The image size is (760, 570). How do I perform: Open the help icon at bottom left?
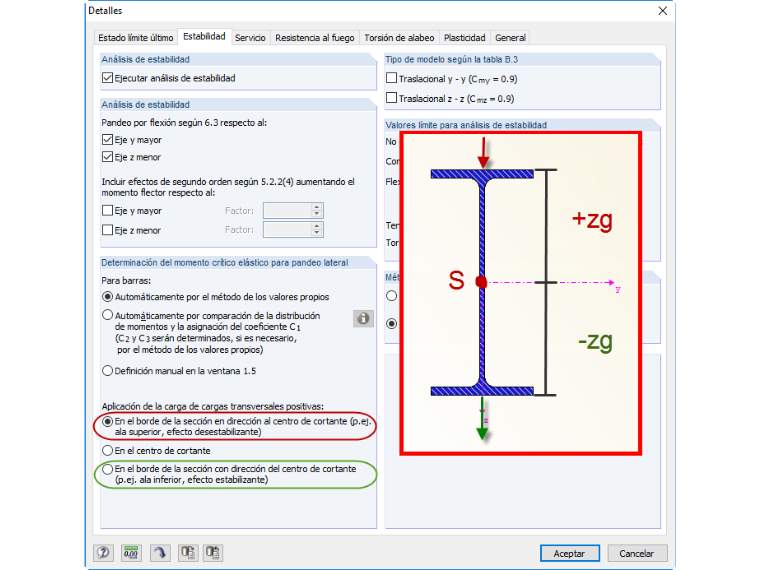coord(103,553)
